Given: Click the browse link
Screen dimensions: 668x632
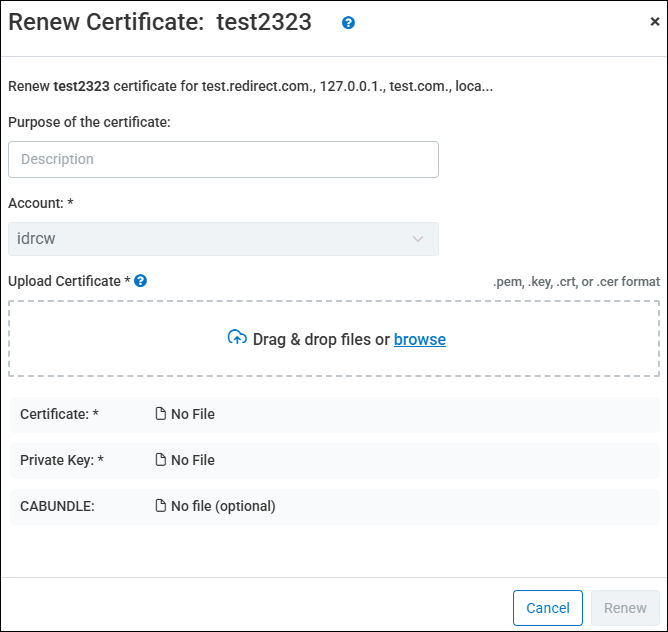Looking at the screenshot, I should pos(420,339).
